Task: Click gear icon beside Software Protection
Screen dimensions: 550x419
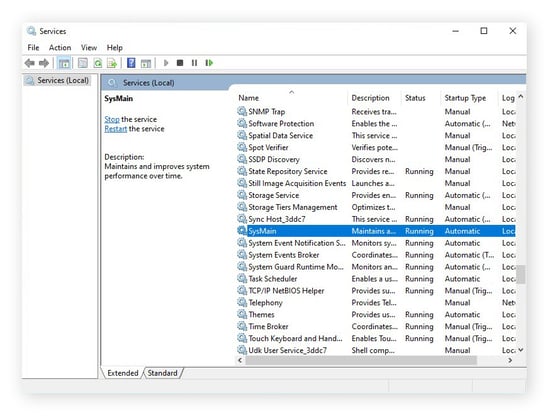Action: coord(242,123)
